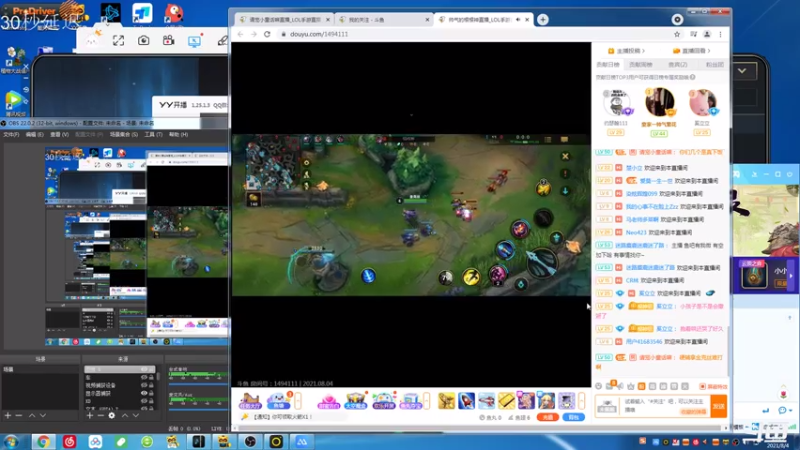Screen dimensions: 800x450
Task: Click orange highlighted icon in chat toolbar
Action: (641, 387)
